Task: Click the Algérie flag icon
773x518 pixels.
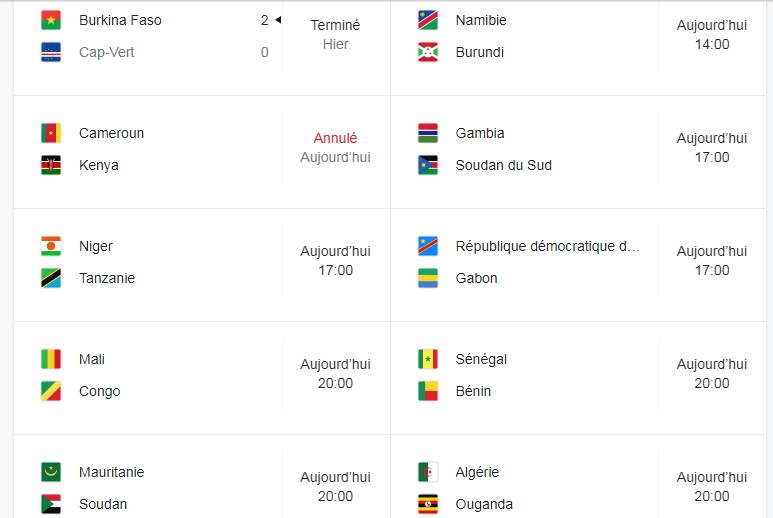Action: 428,472
